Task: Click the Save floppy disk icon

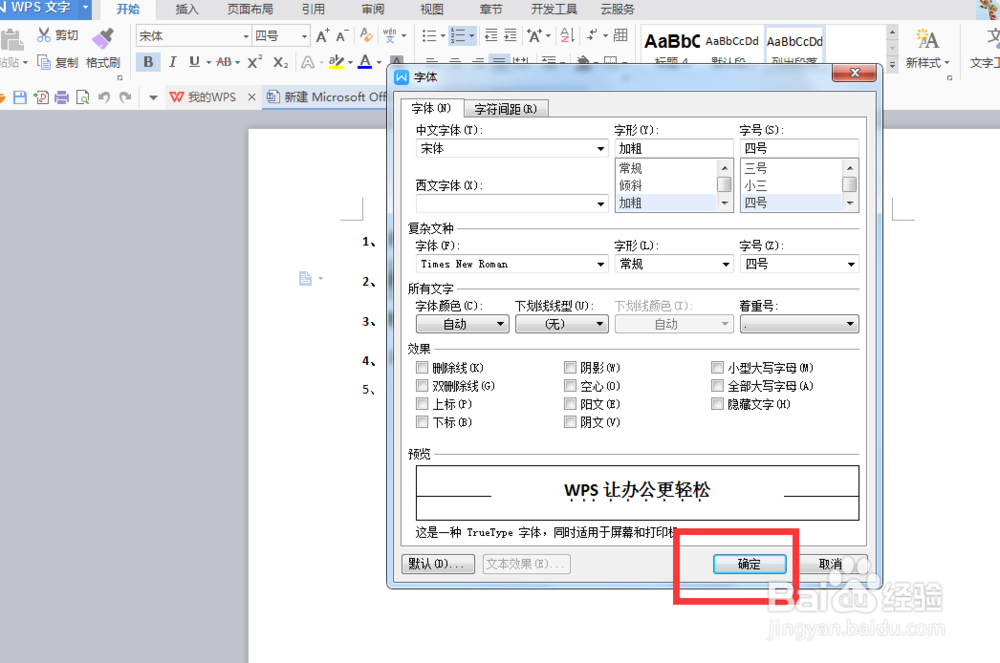Action: tap(20, 97)
